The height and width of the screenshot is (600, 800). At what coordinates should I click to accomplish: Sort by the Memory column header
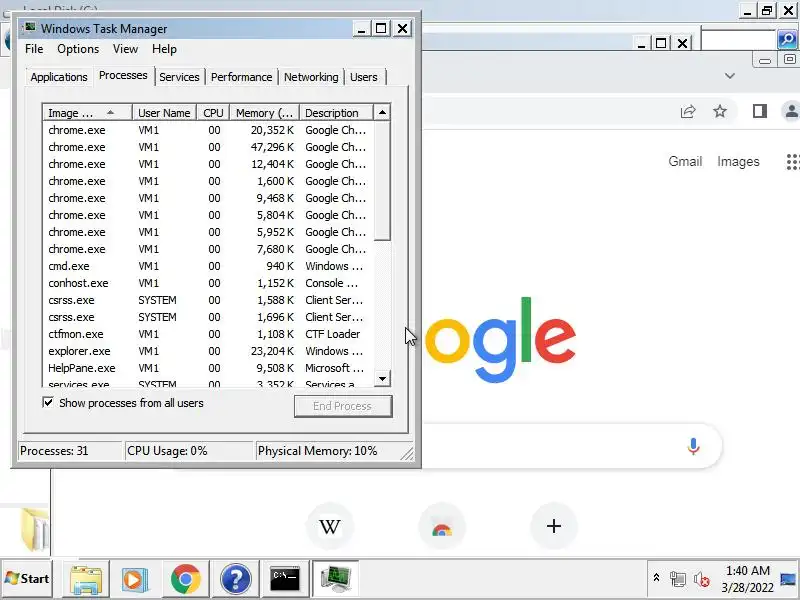pos(264,113)
